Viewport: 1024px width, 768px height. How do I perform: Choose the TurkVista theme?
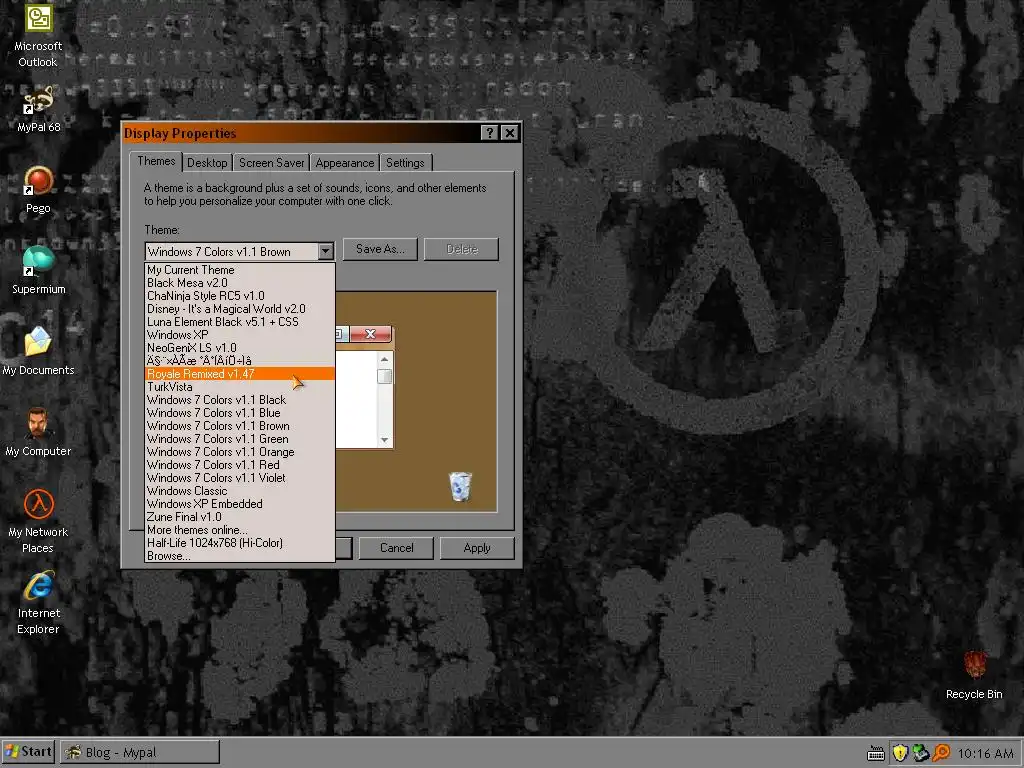coord(240,387)
